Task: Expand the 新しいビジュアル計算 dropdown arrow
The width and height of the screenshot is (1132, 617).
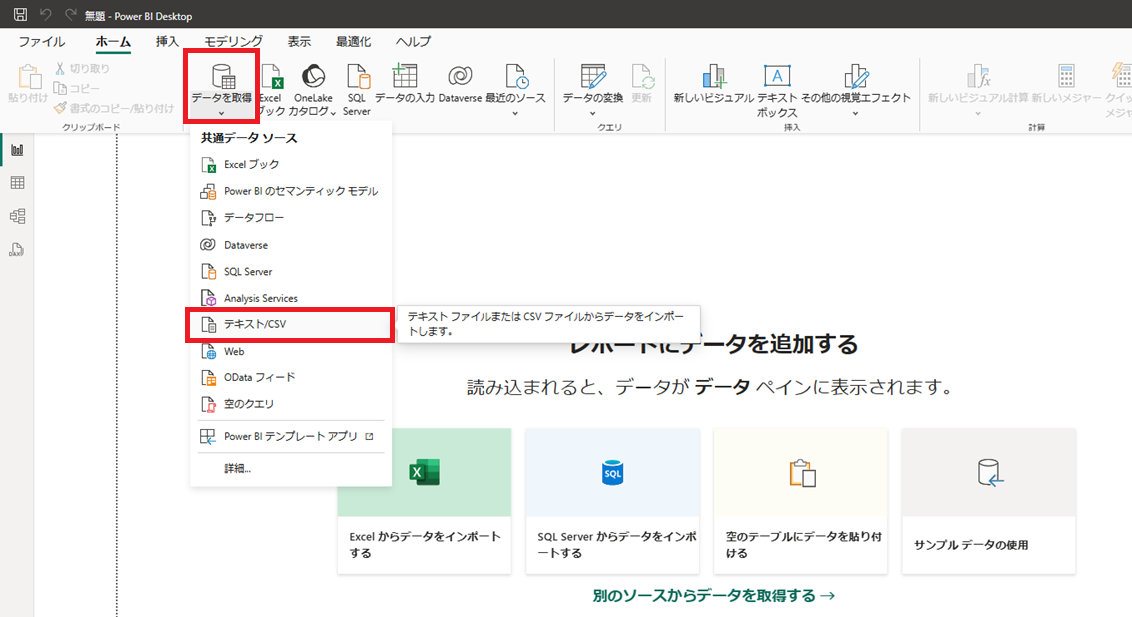Action: pos(978,113)
